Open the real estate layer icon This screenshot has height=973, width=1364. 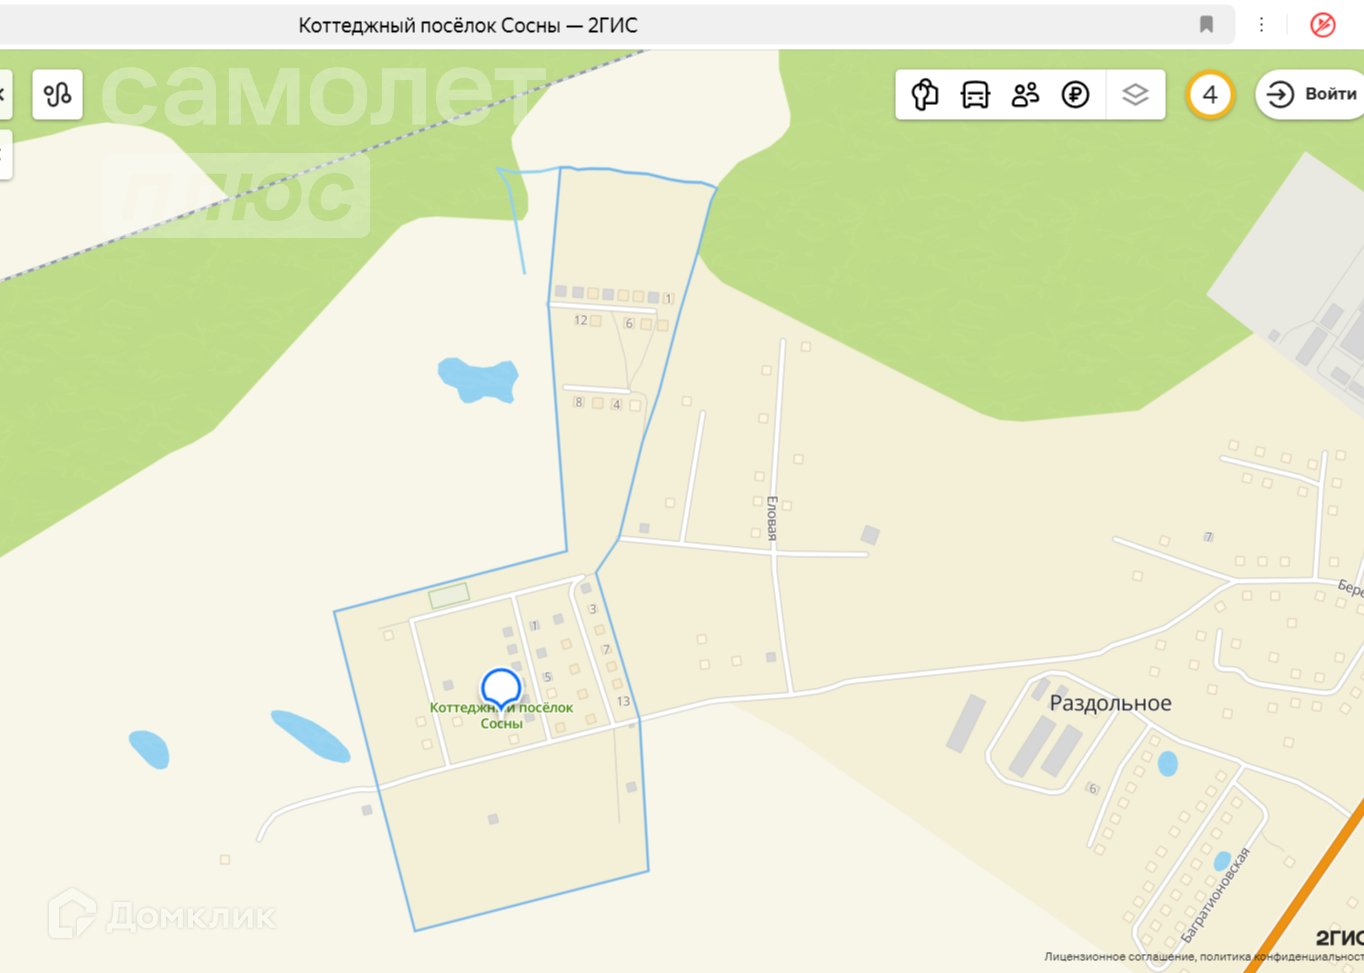tap(925, 95)
